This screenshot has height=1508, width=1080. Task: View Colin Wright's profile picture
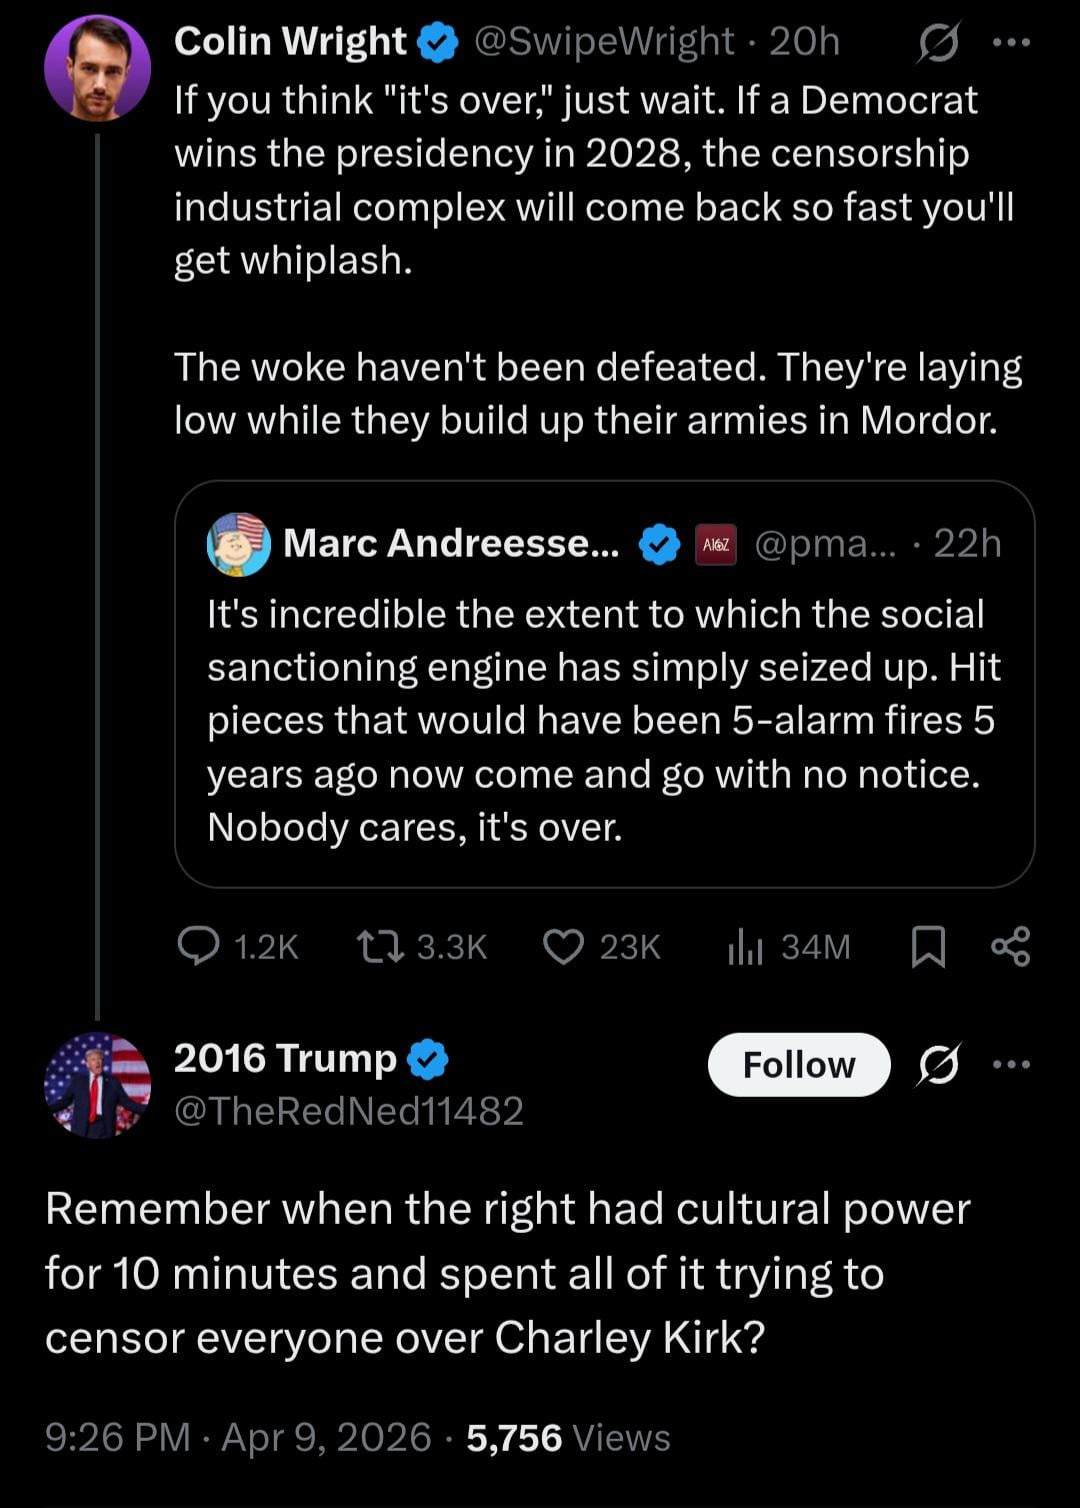click(97, 69)
